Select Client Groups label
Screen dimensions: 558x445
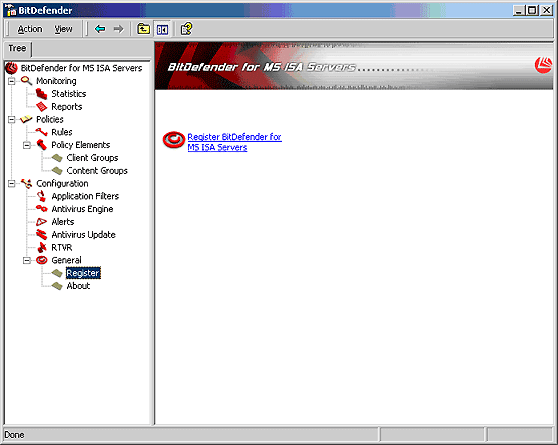point(92,158)
